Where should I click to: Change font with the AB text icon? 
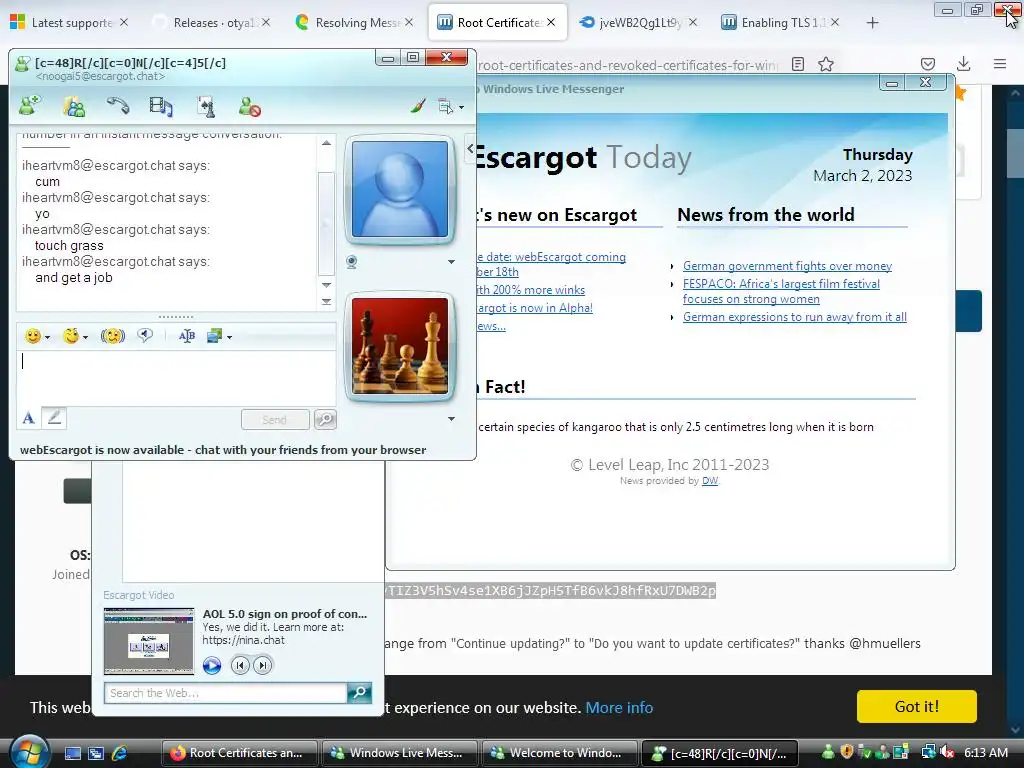tap(187, 336)
